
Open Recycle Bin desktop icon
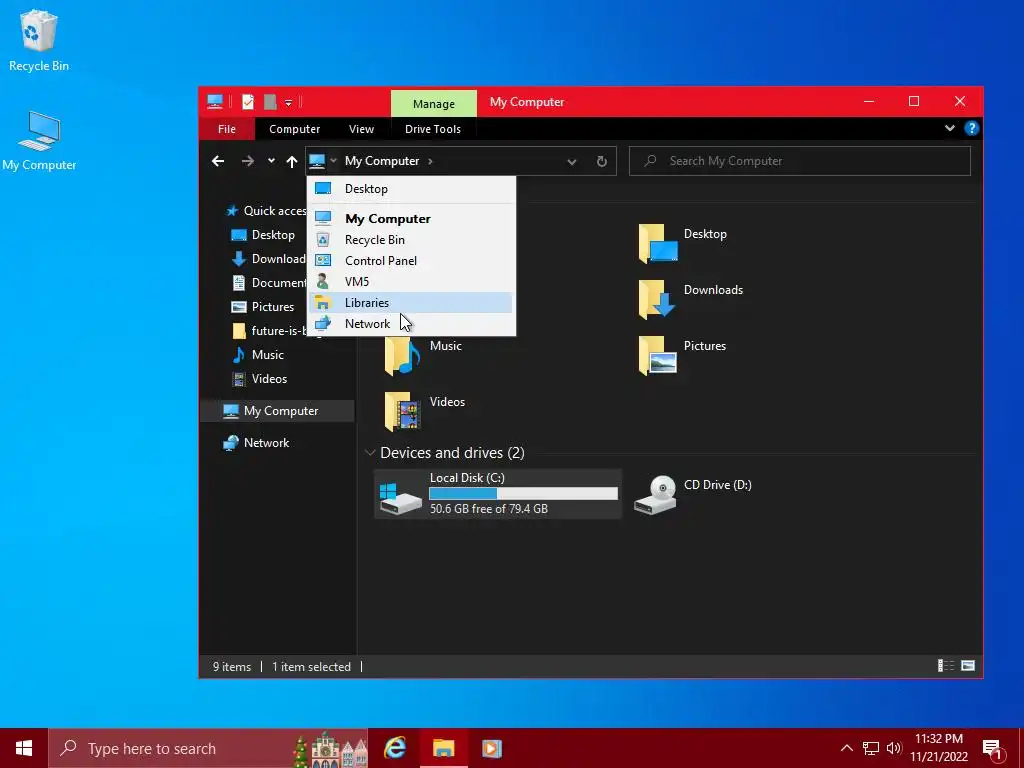(39, 40)
